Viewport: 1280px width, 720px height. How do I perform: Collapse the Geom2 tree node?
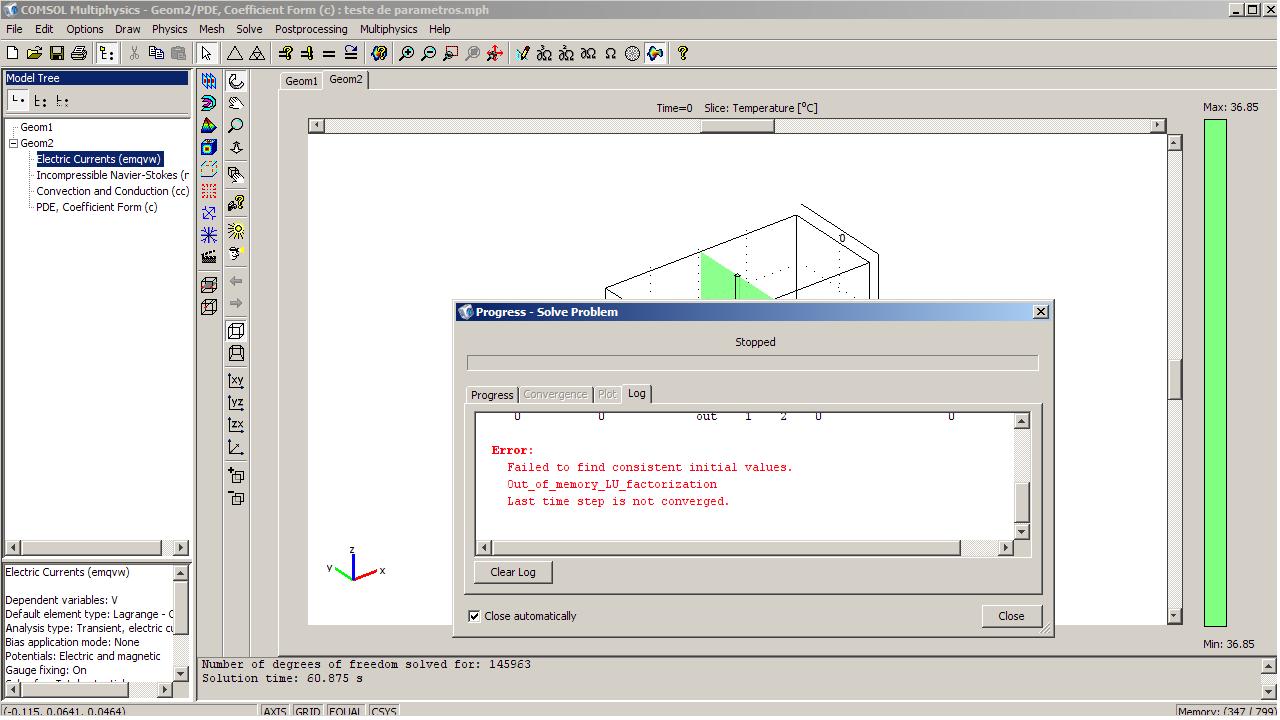14,143
